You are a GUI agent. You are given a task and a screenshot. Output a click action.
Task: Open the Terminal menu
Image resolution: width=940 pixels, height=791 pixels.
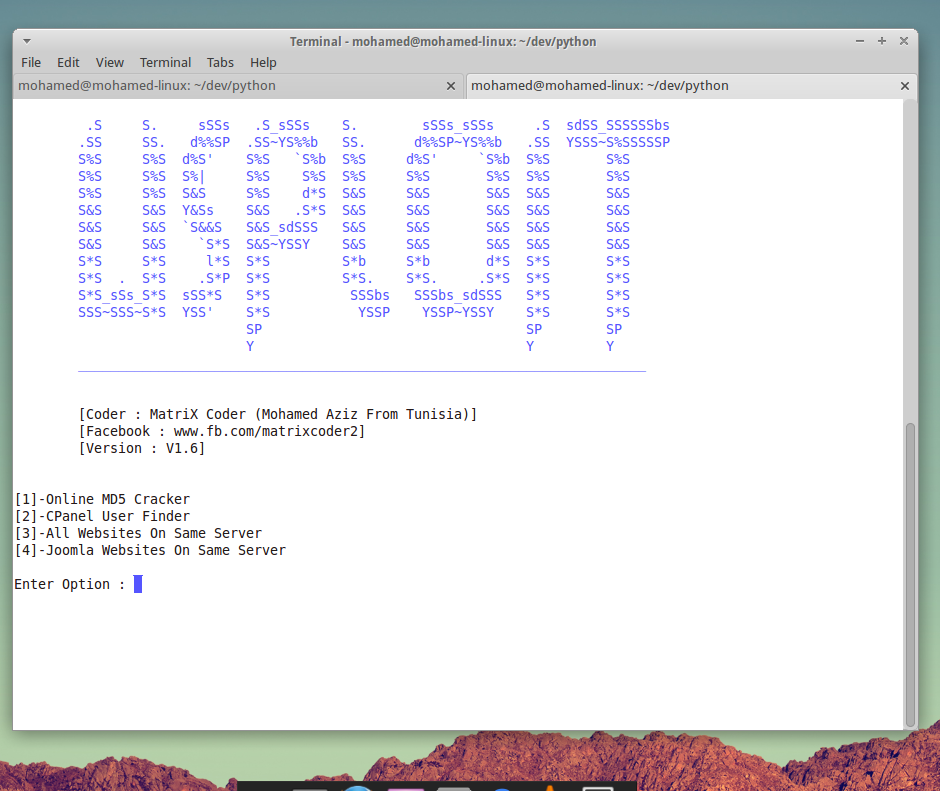coord(165,62)
